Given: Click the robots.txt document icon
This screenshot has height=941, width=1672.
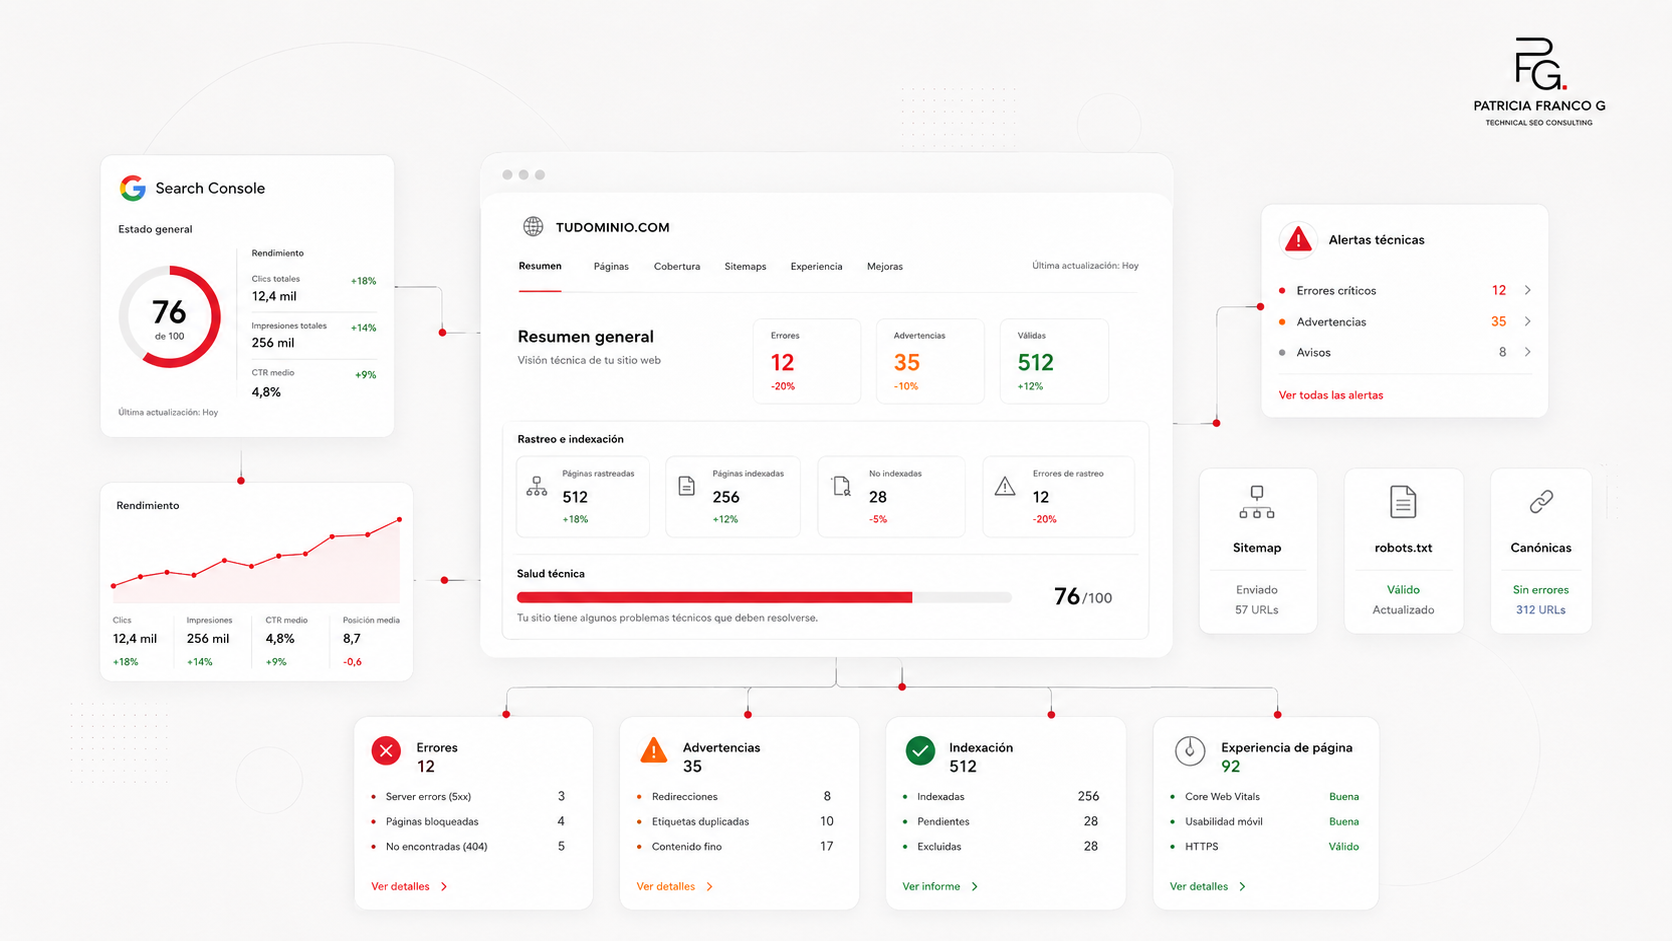Looking at the screenshot, I should tap(1403, 502).
